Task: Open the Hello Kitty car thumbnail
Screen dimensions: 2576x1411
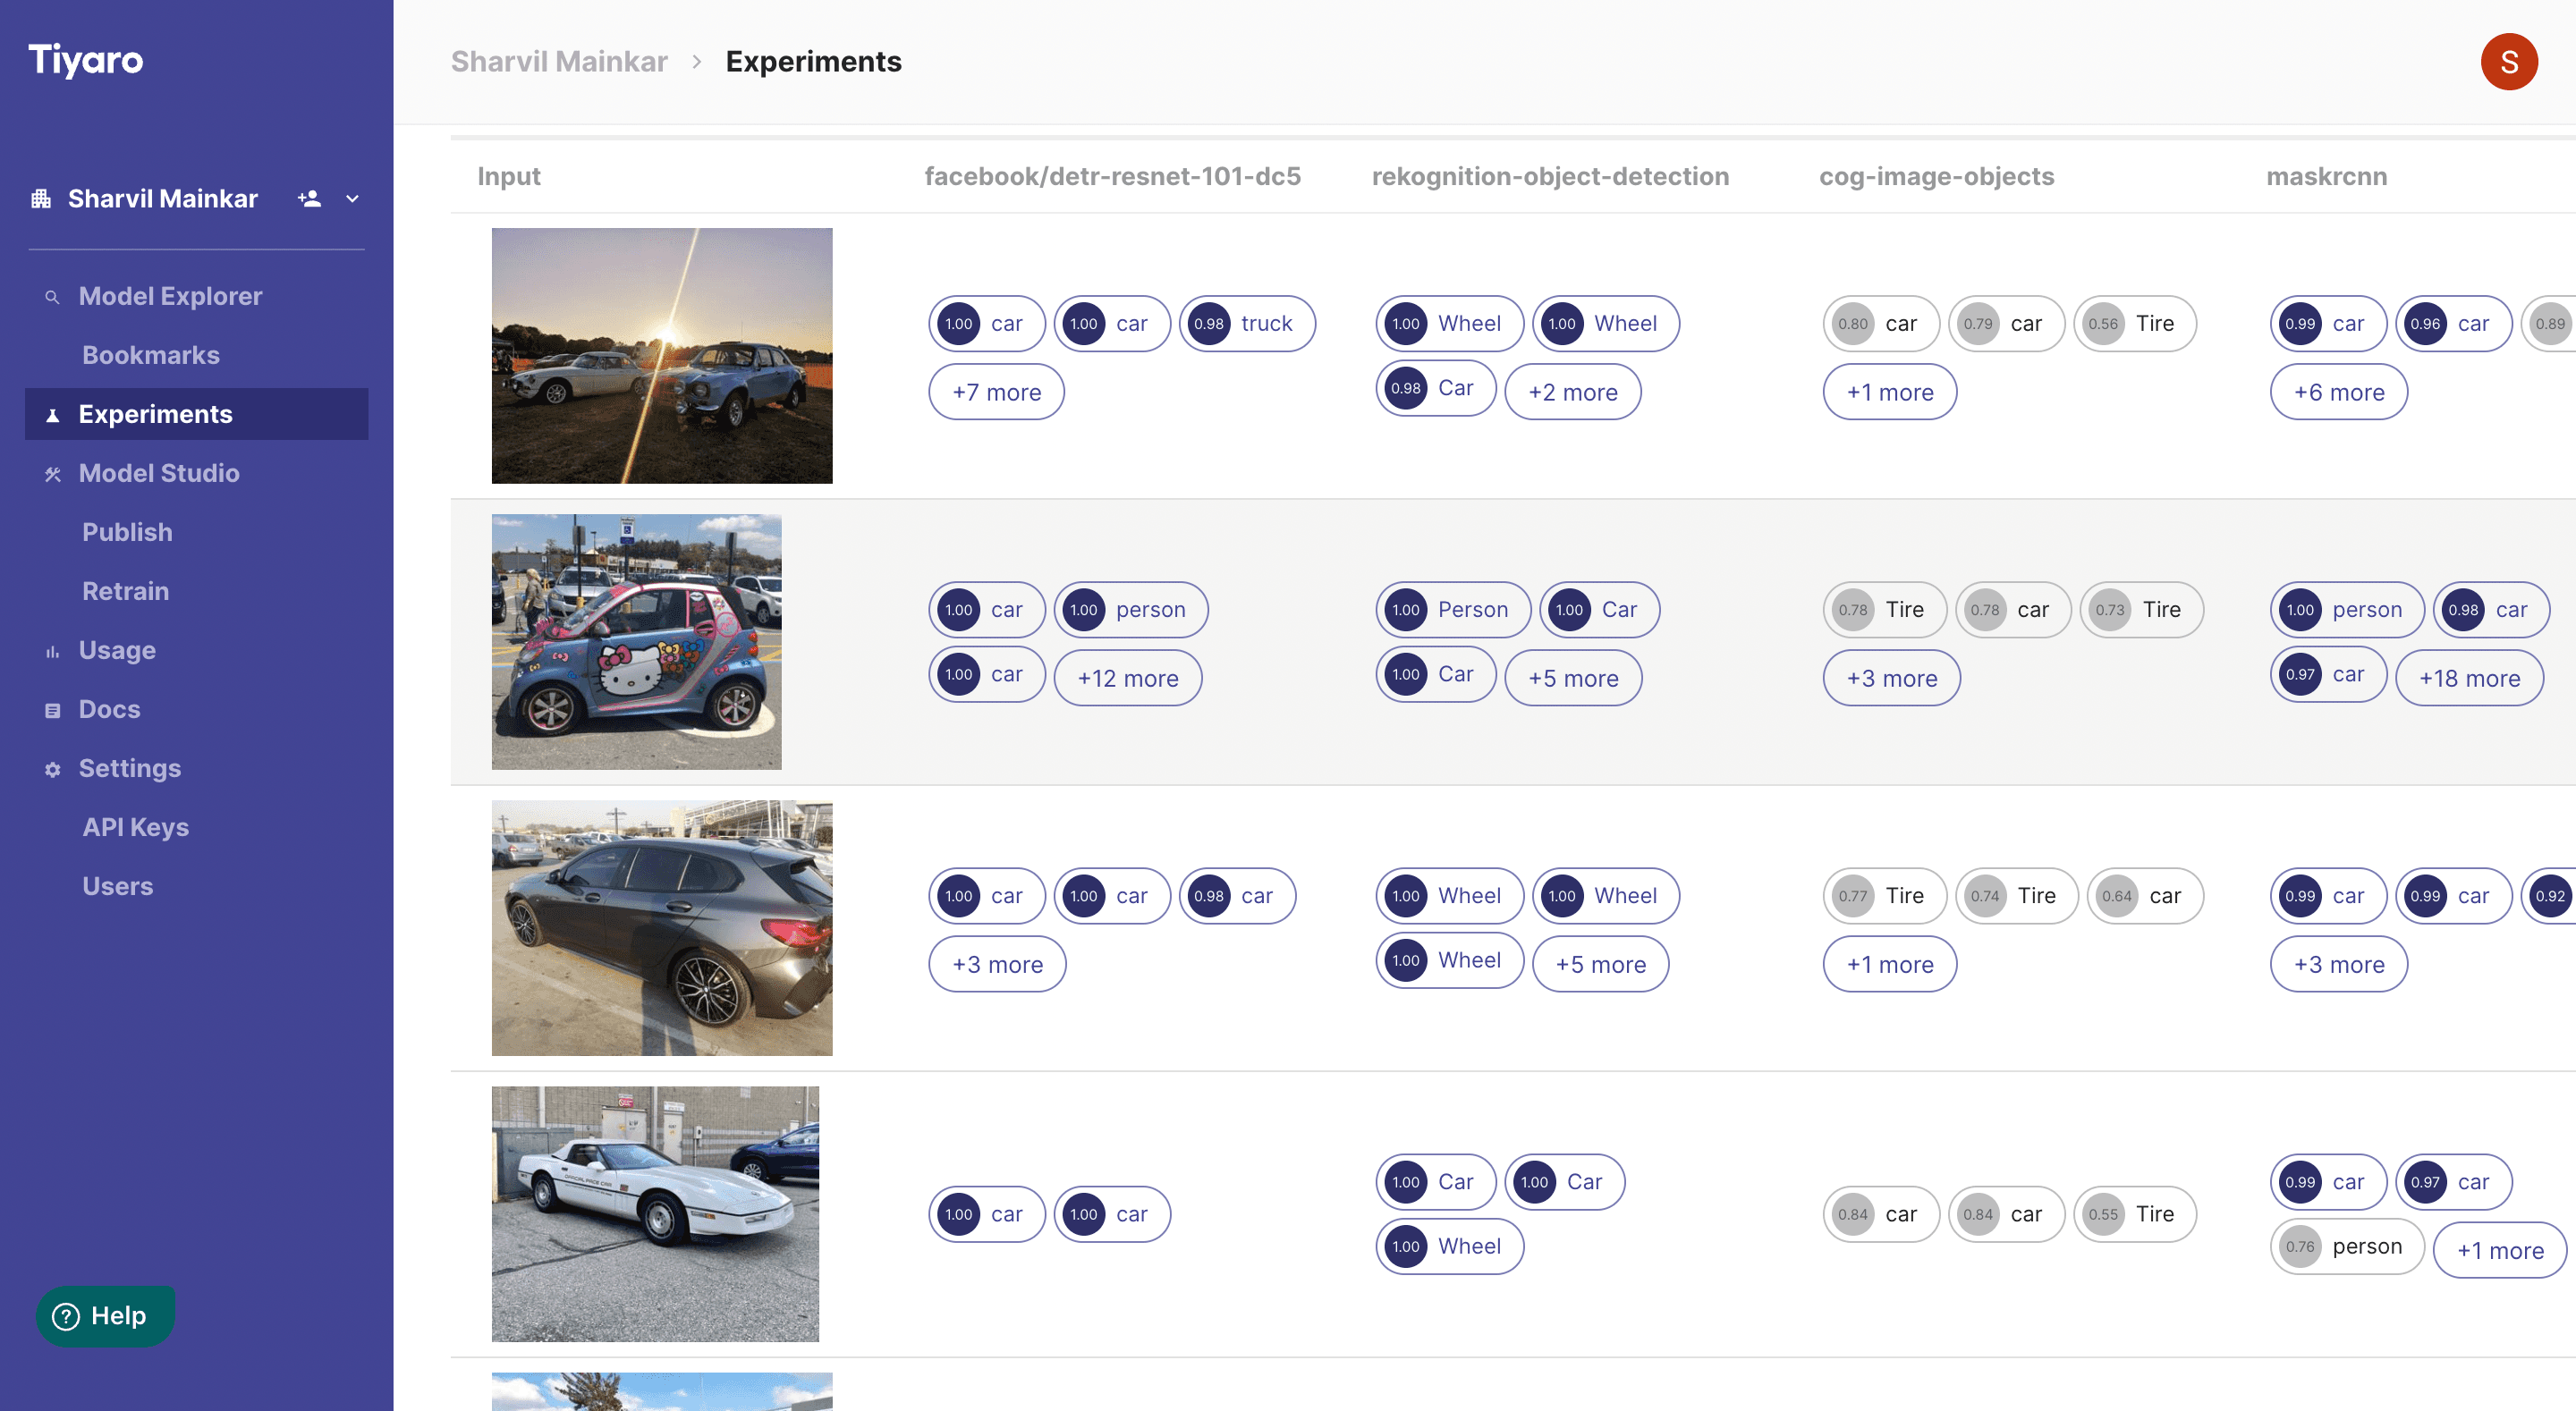Action: tap(636, 642)
